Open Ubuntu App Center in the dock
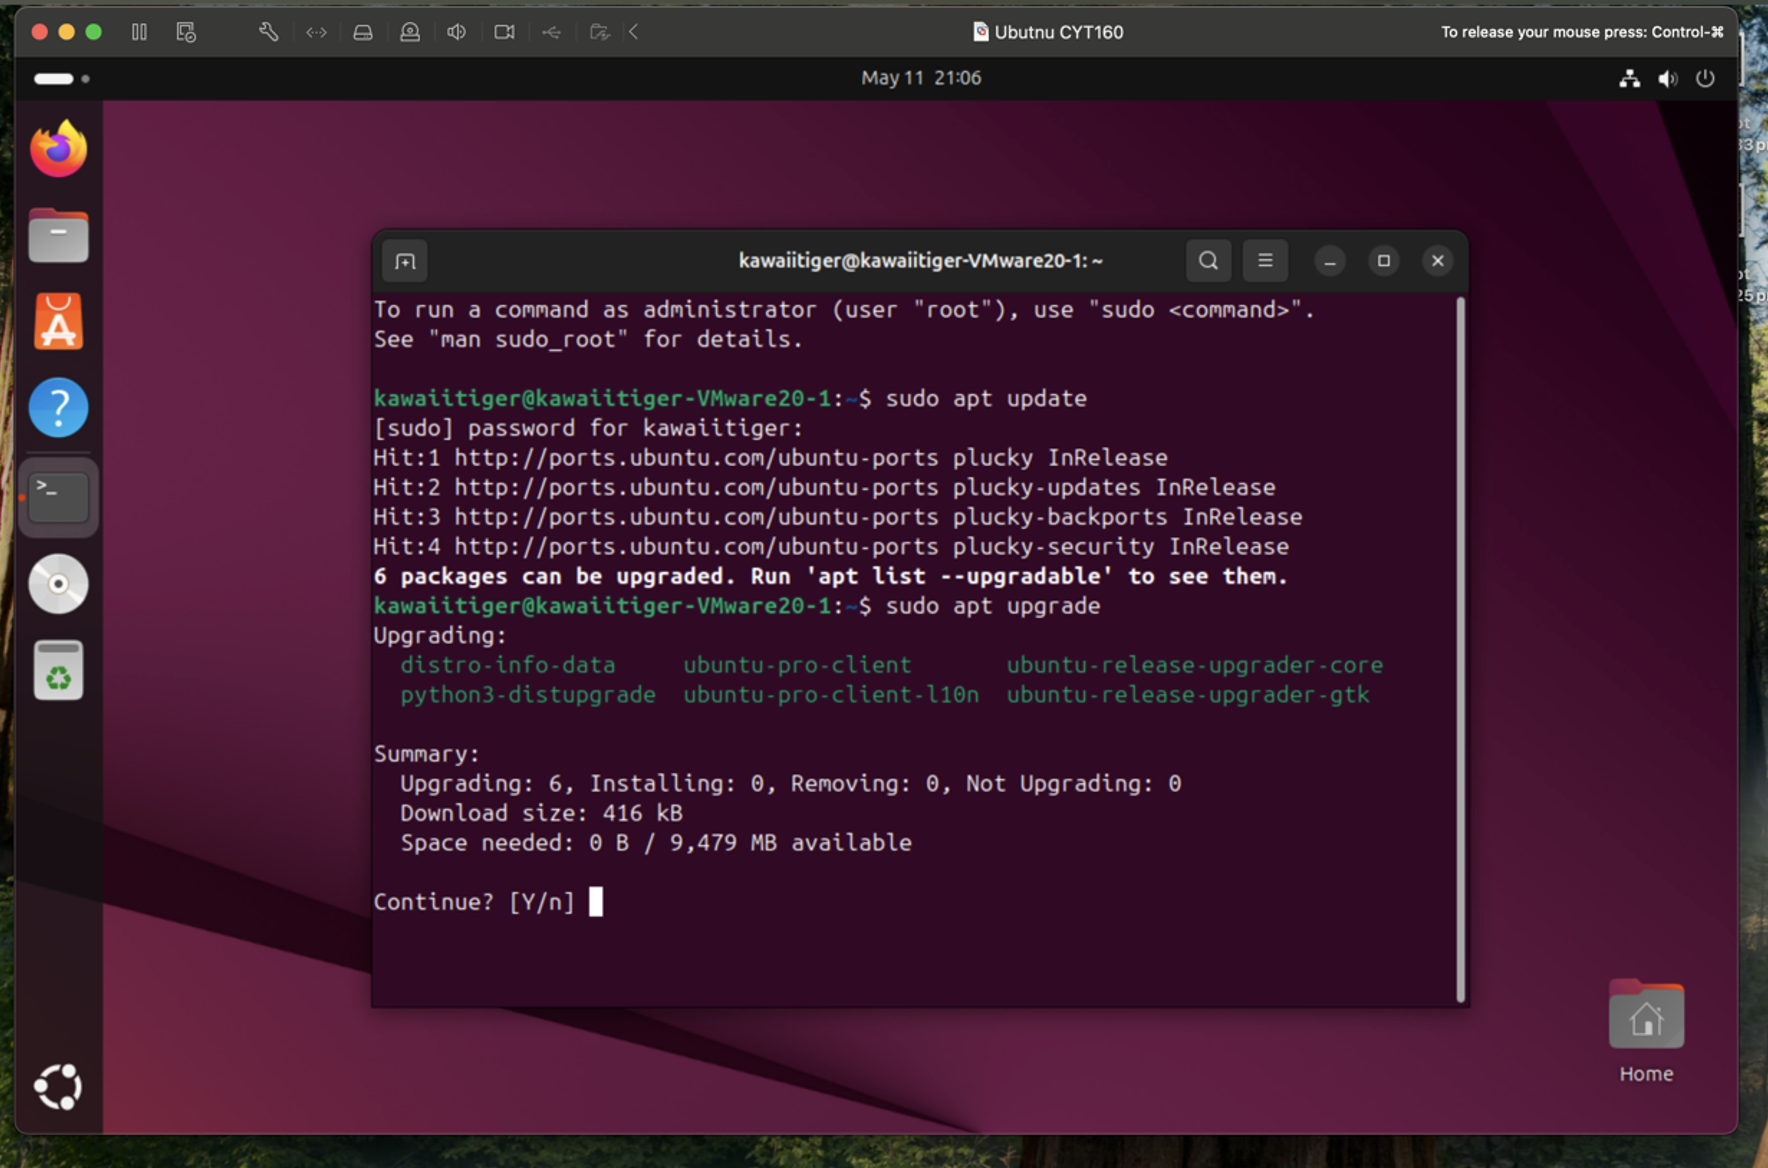 [58, 322]
